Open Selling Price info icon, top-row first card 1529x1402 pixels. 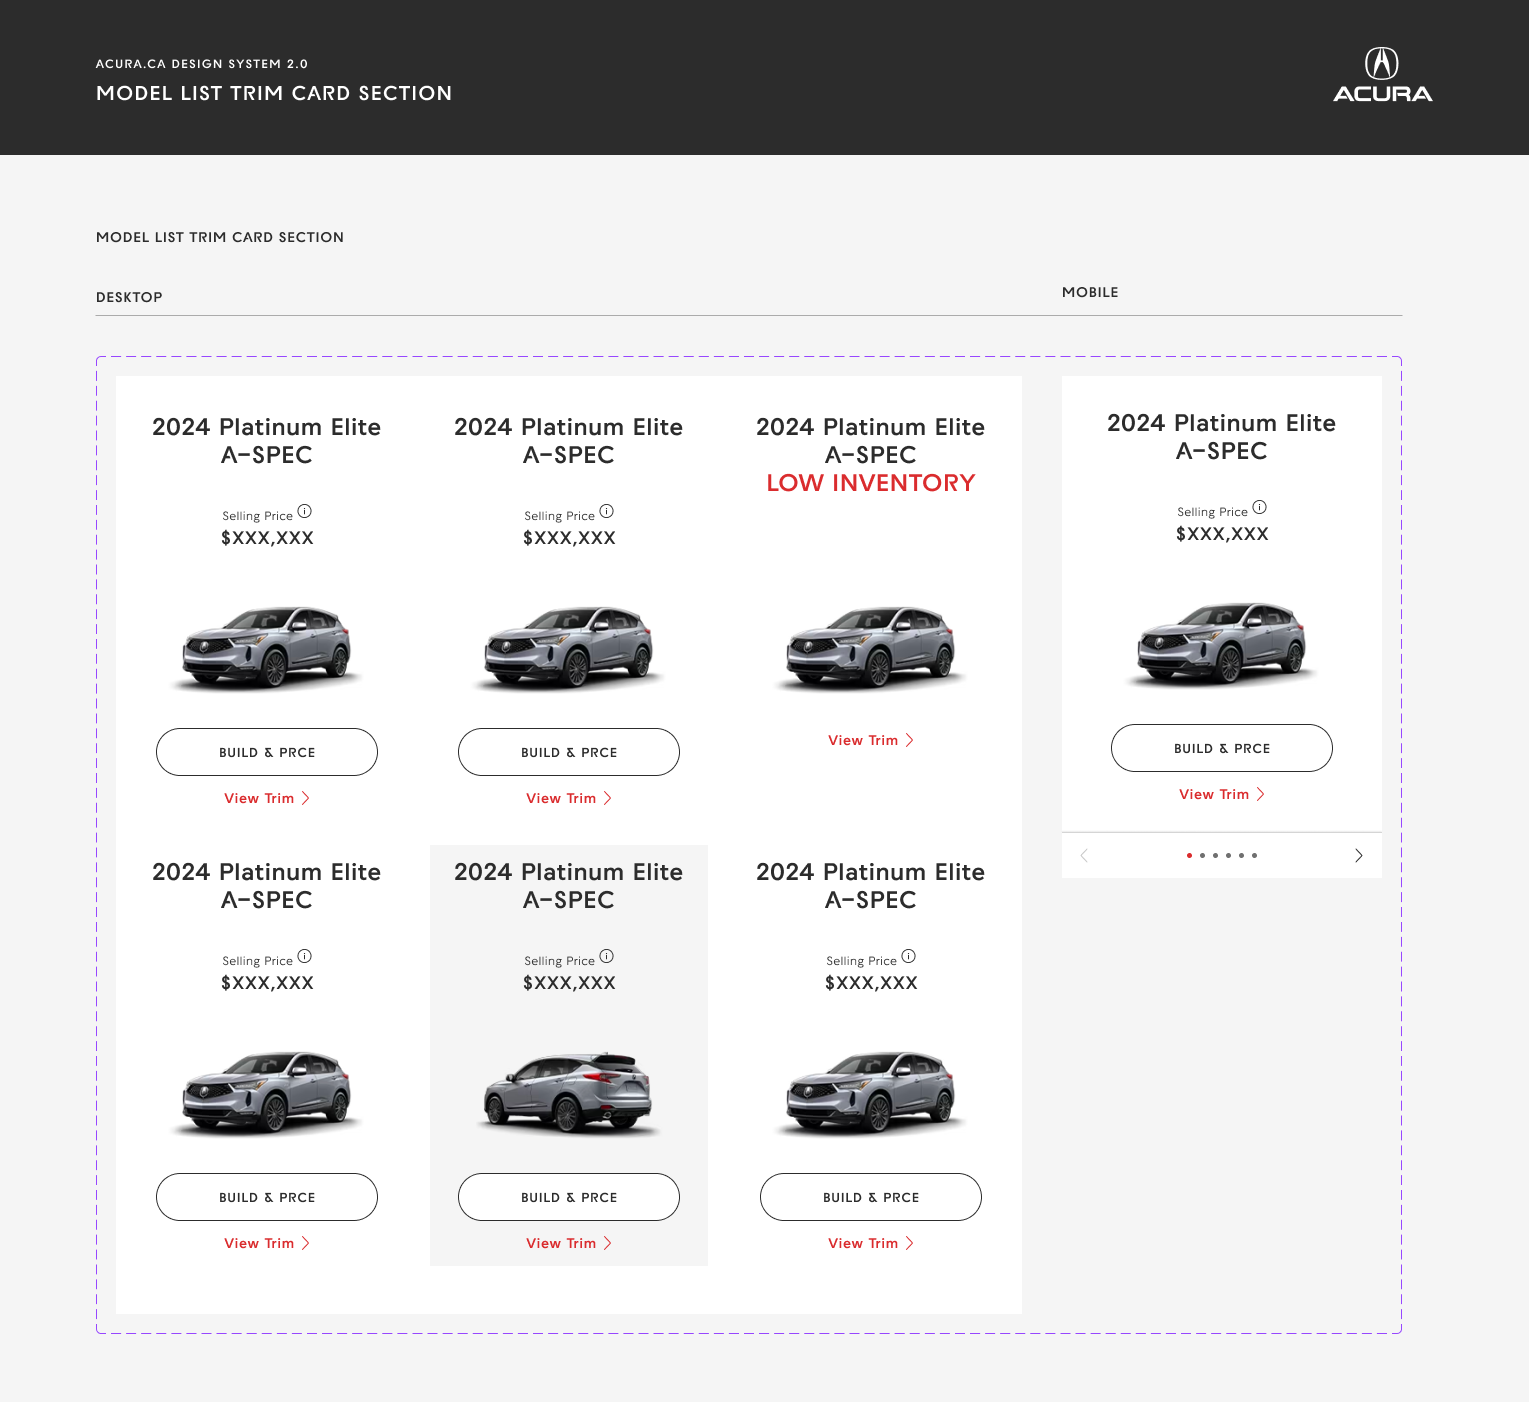click(x=305, y=511)
